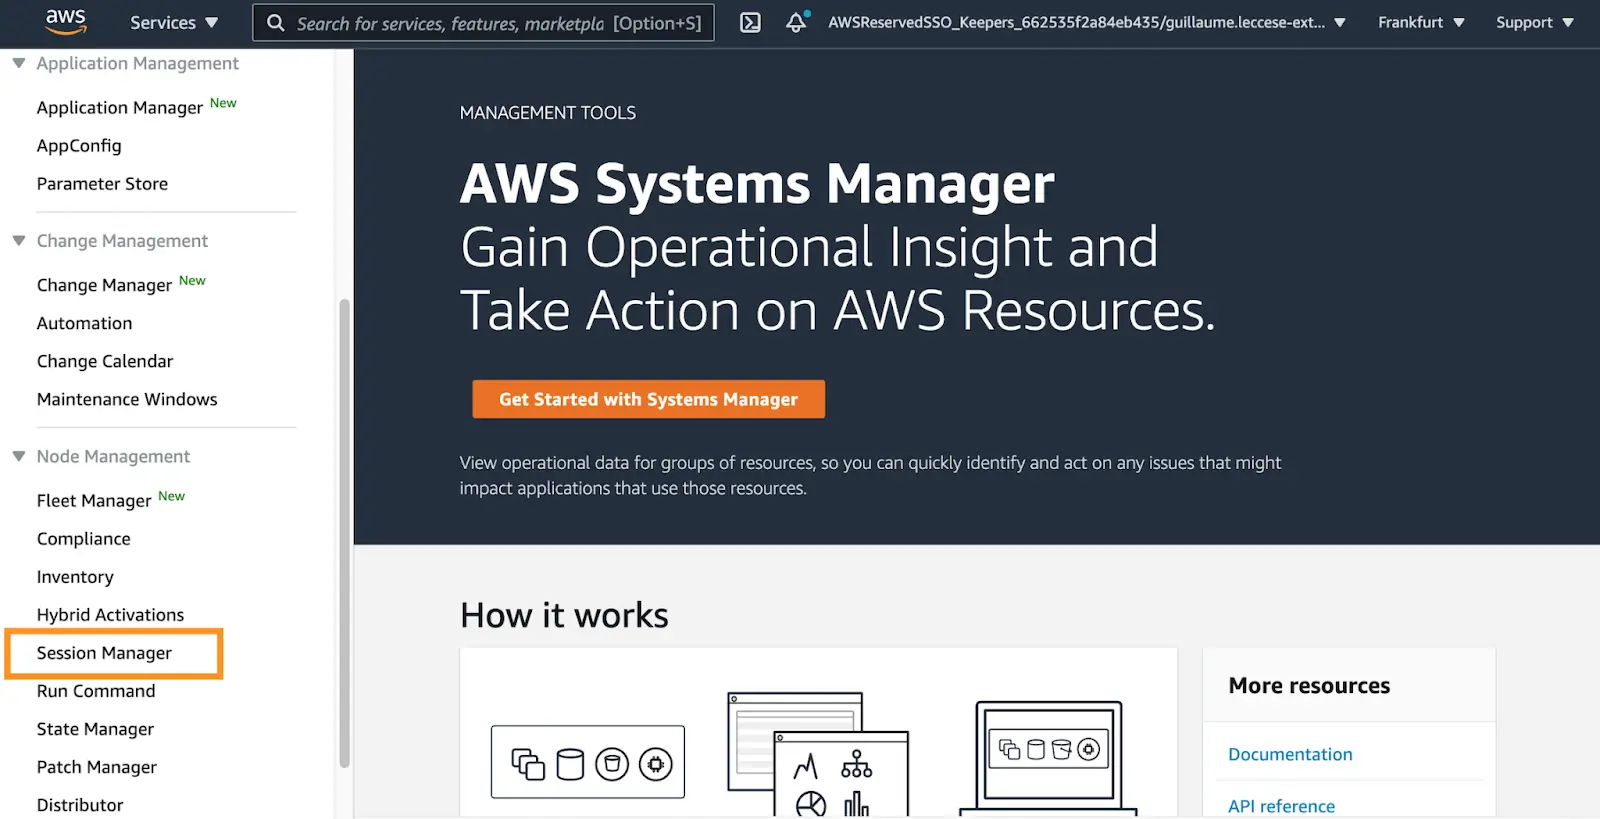
Task: Collapse the Application Management section
Action: [19, 63]
